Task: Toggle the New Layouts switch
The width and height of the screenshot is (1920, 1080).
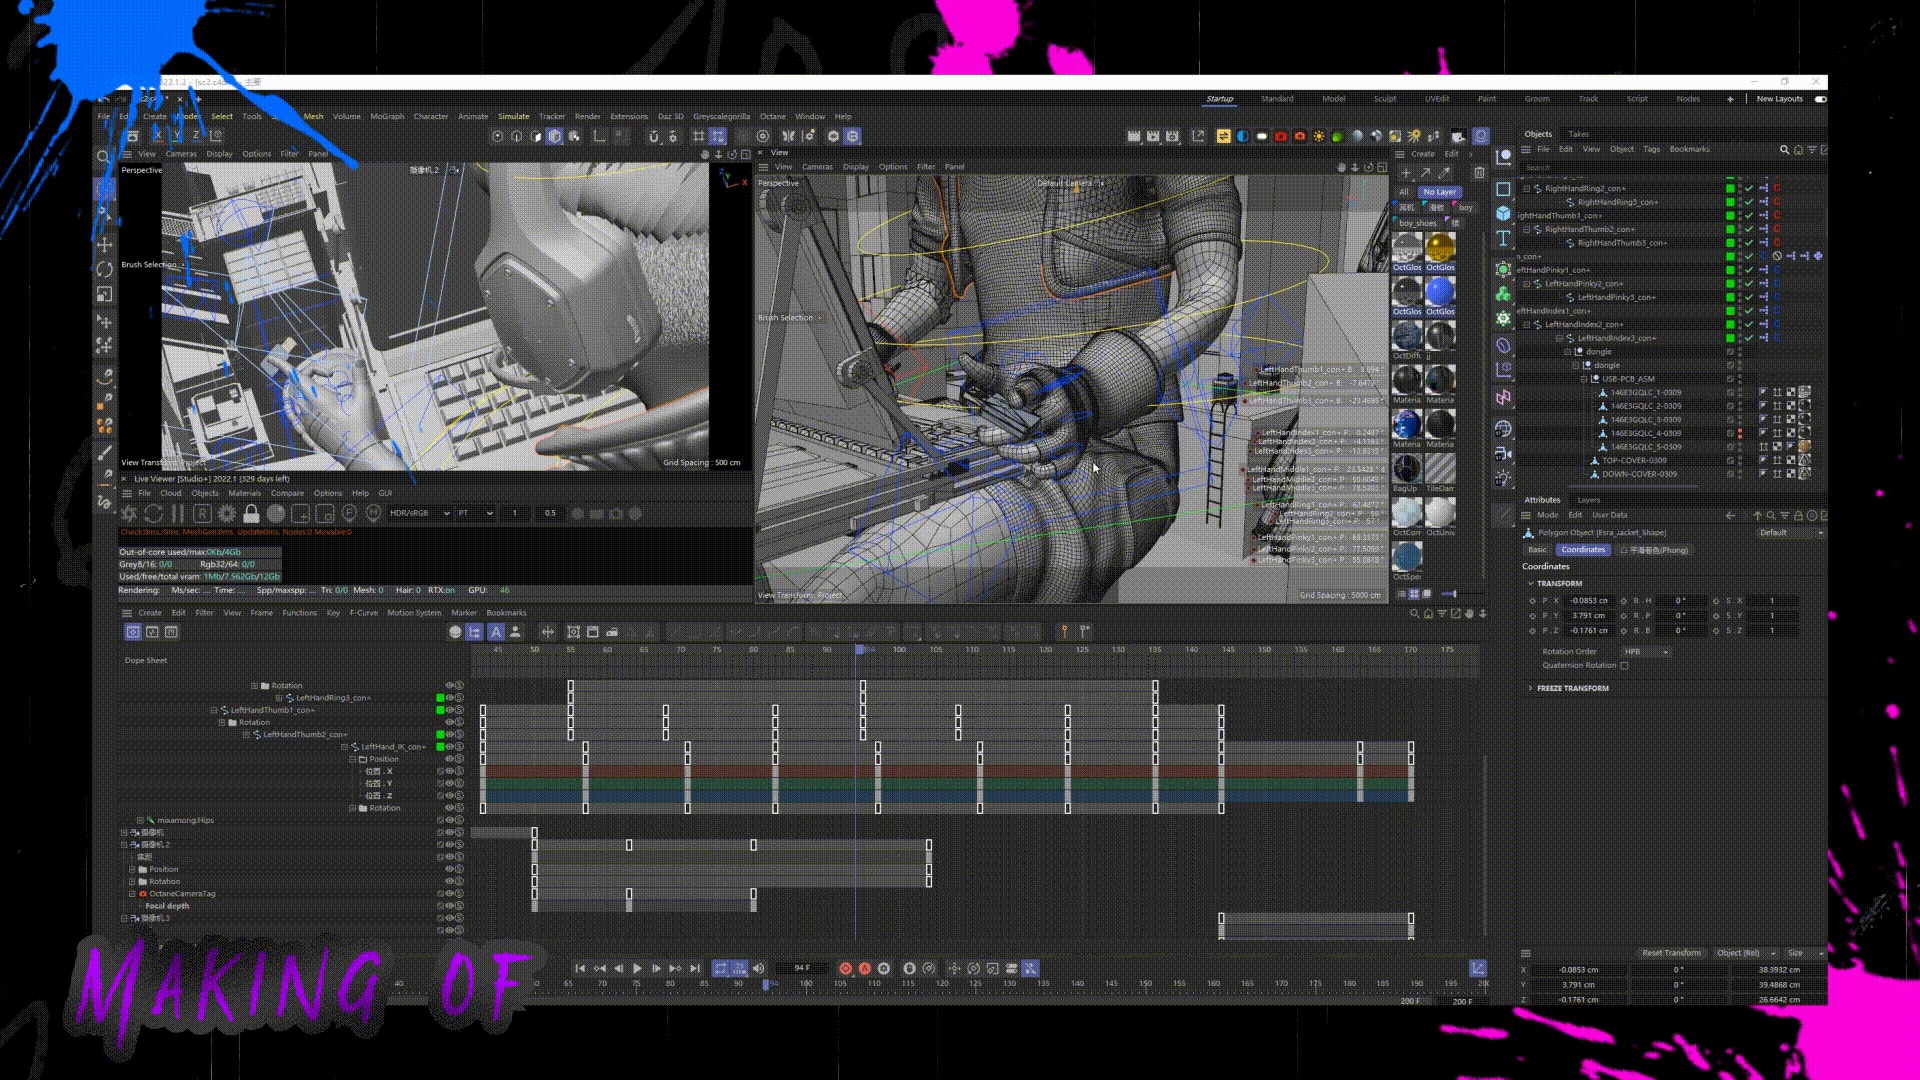Action: (x=1820, y=99)
